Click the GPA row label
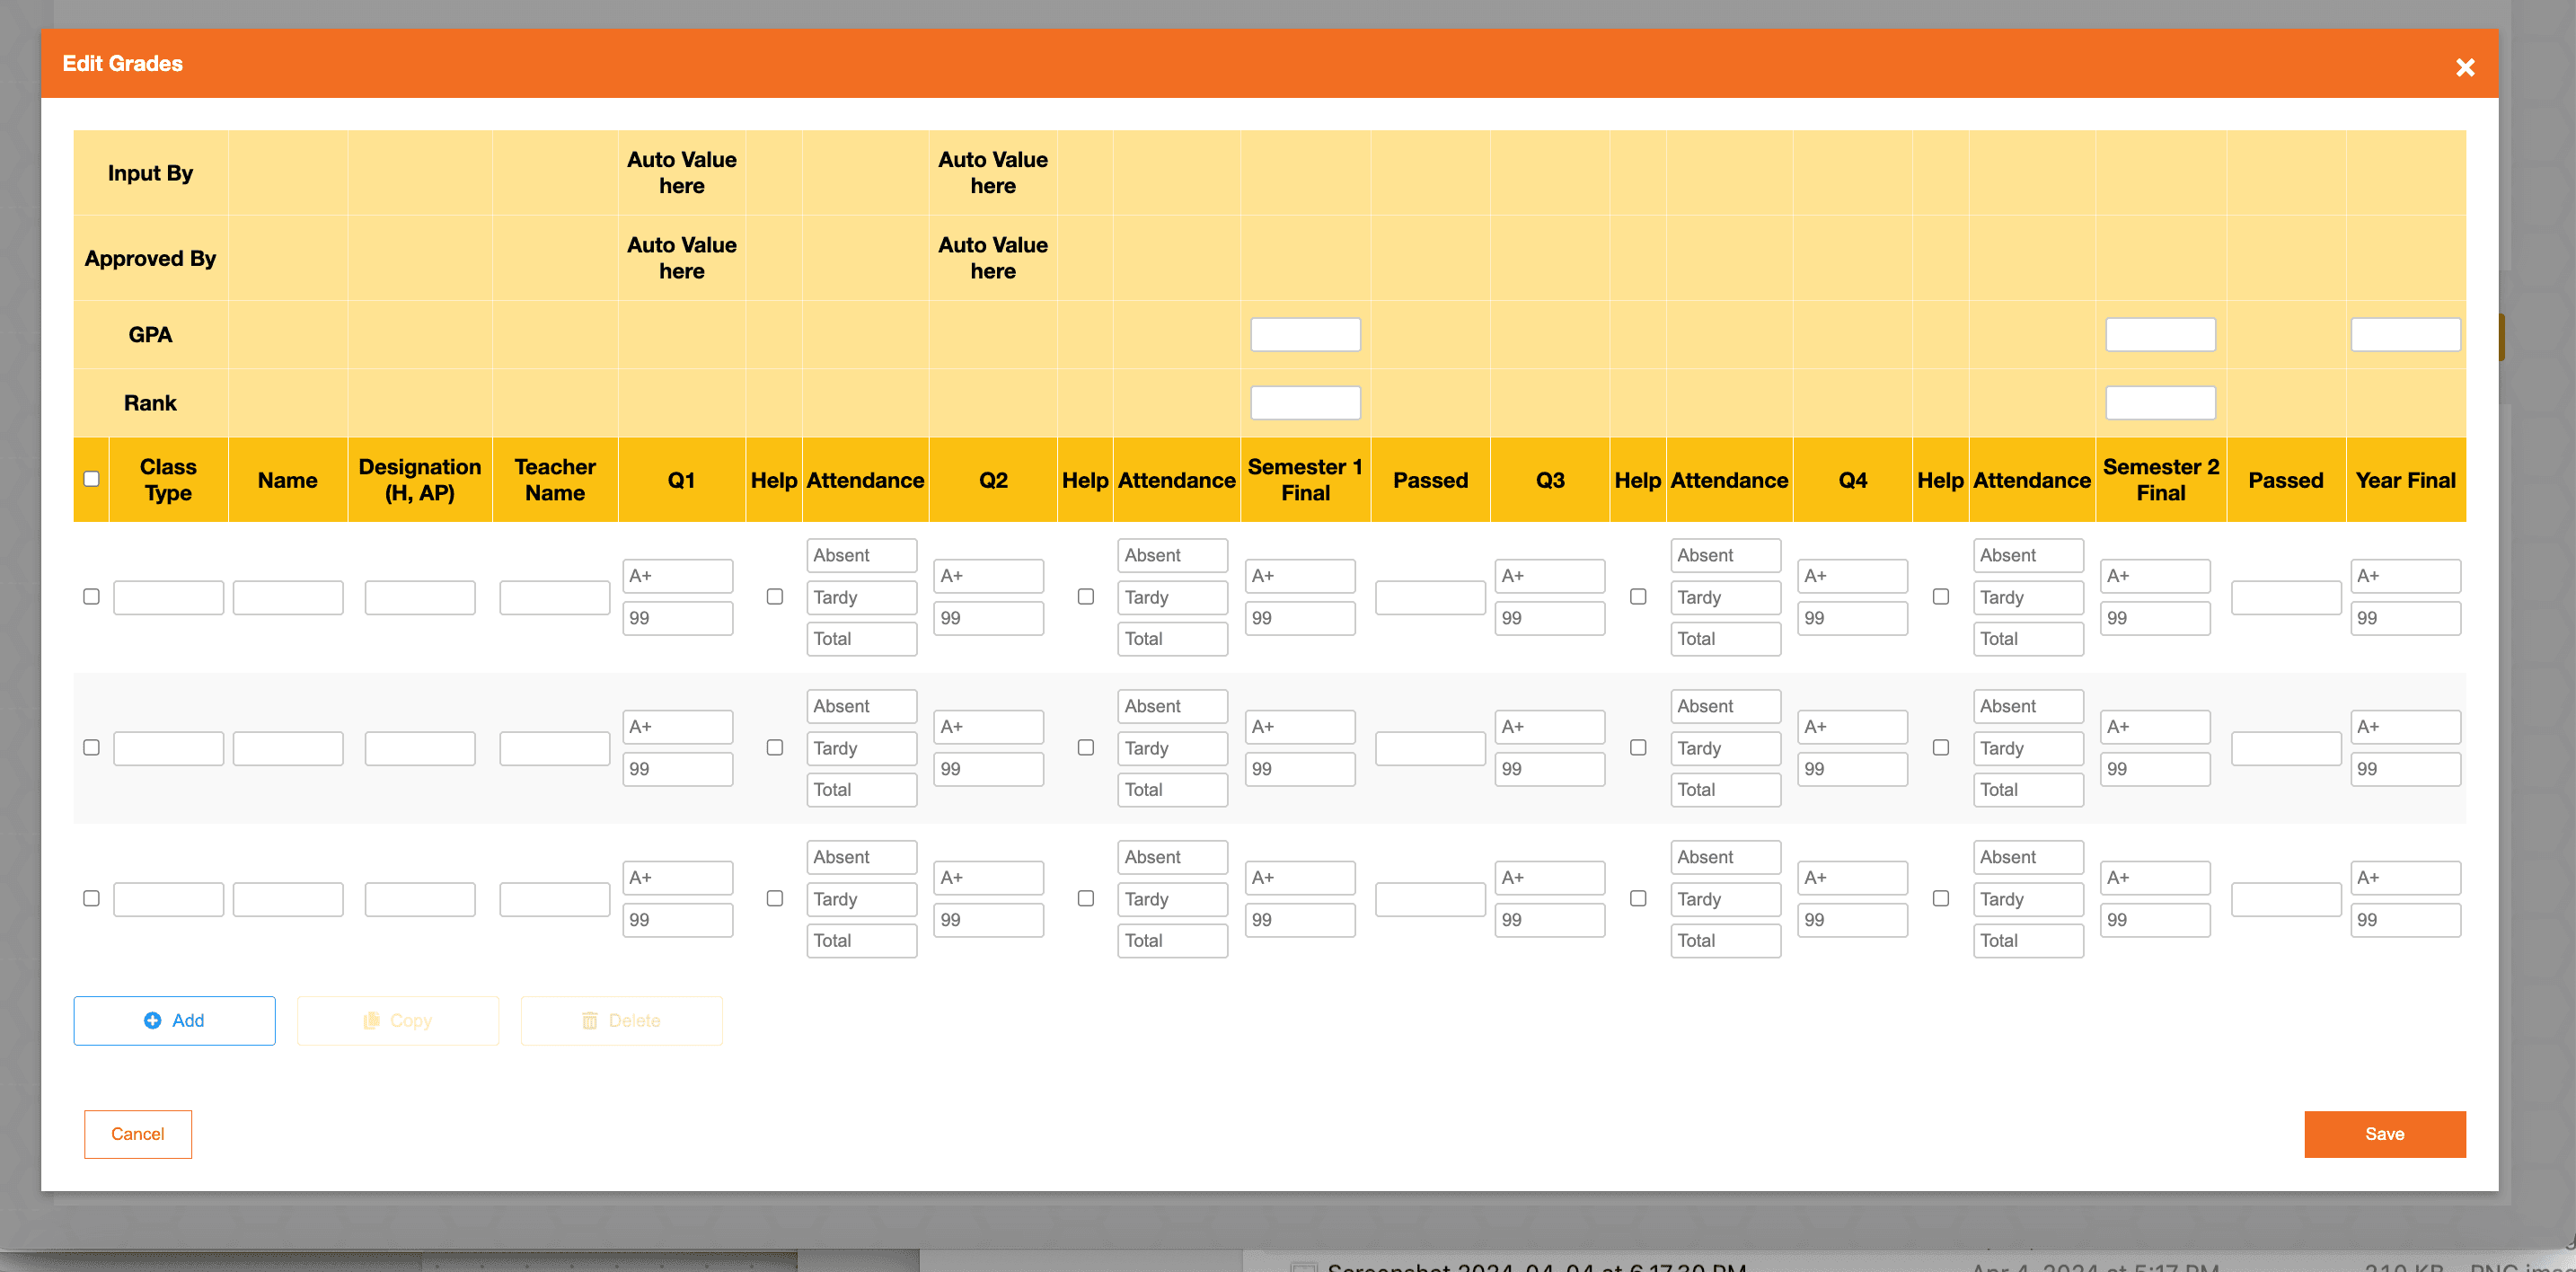The height and width of the screenshot is (1272, 2576). (x=150, y=334)
